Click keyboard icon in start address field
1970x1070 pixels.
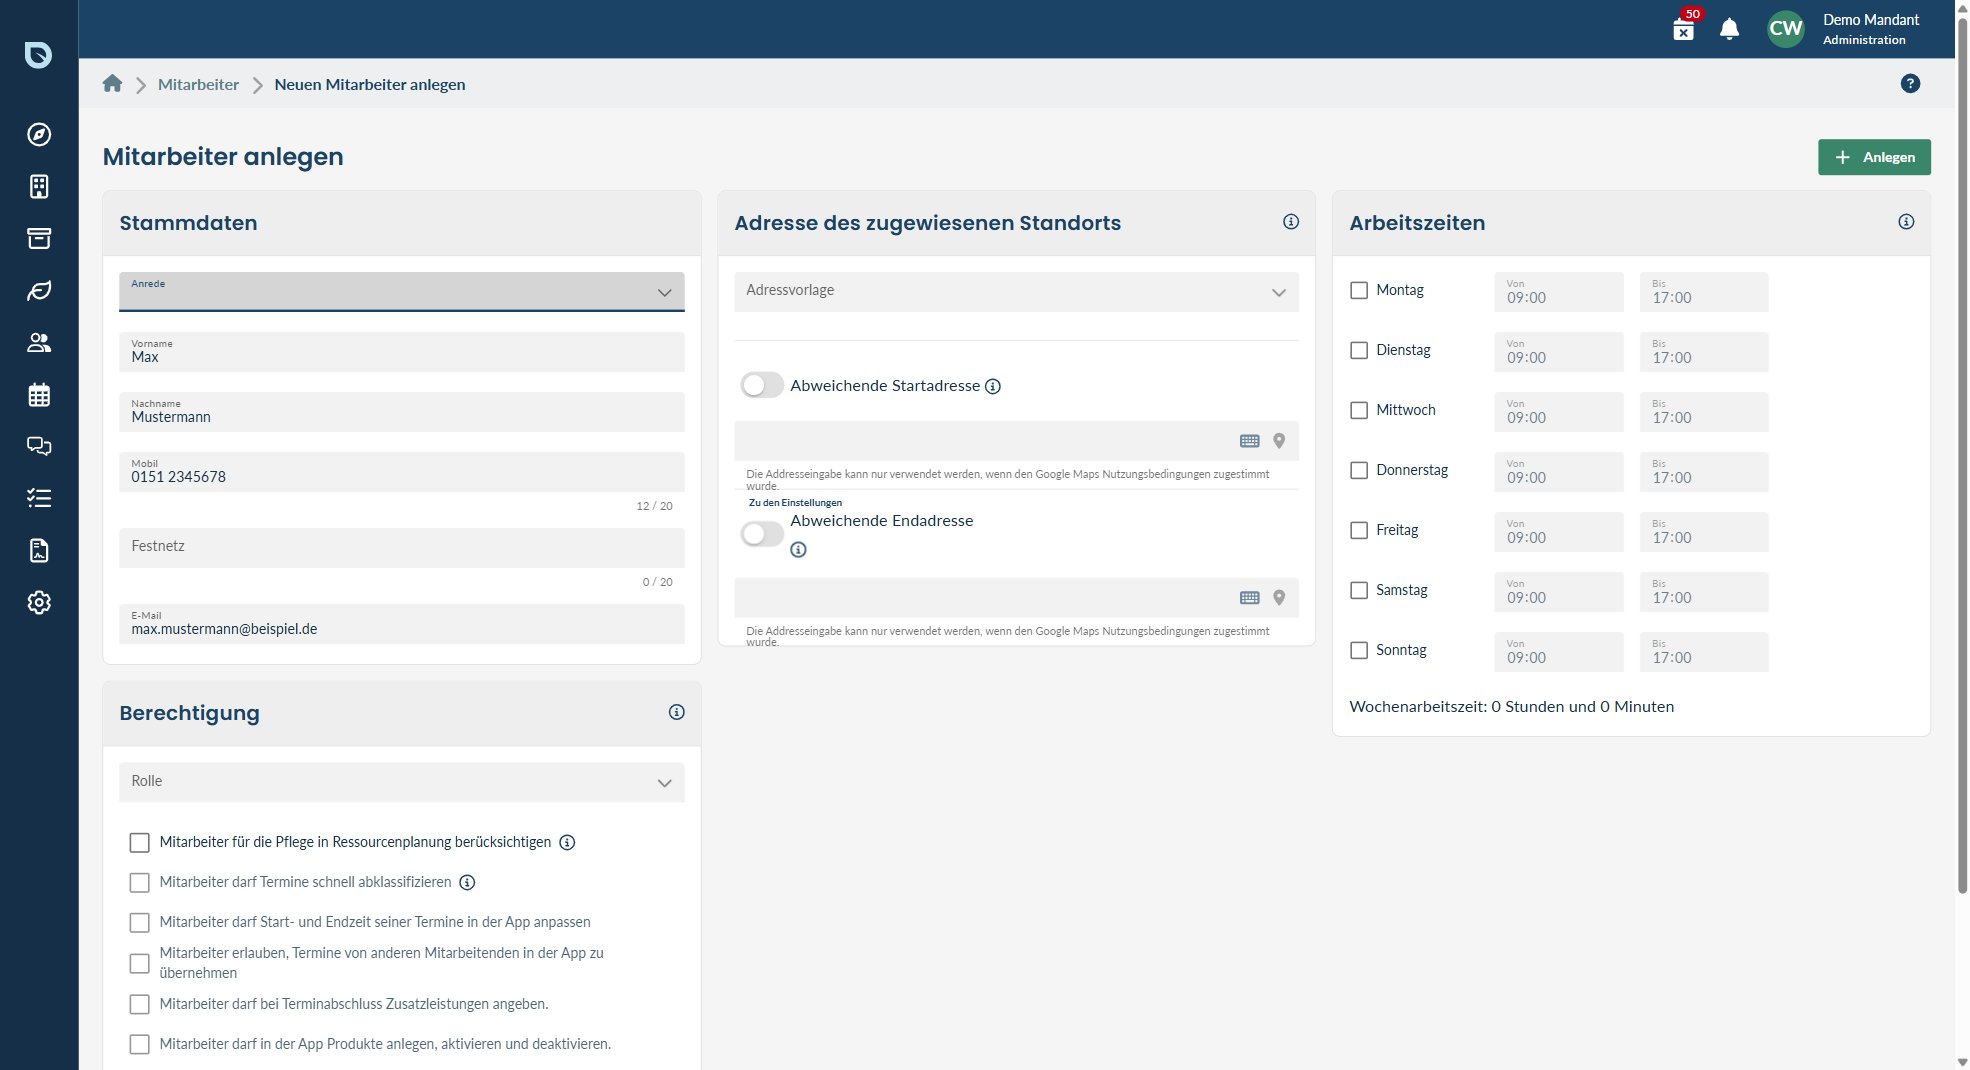click(x=1250, y=441)
